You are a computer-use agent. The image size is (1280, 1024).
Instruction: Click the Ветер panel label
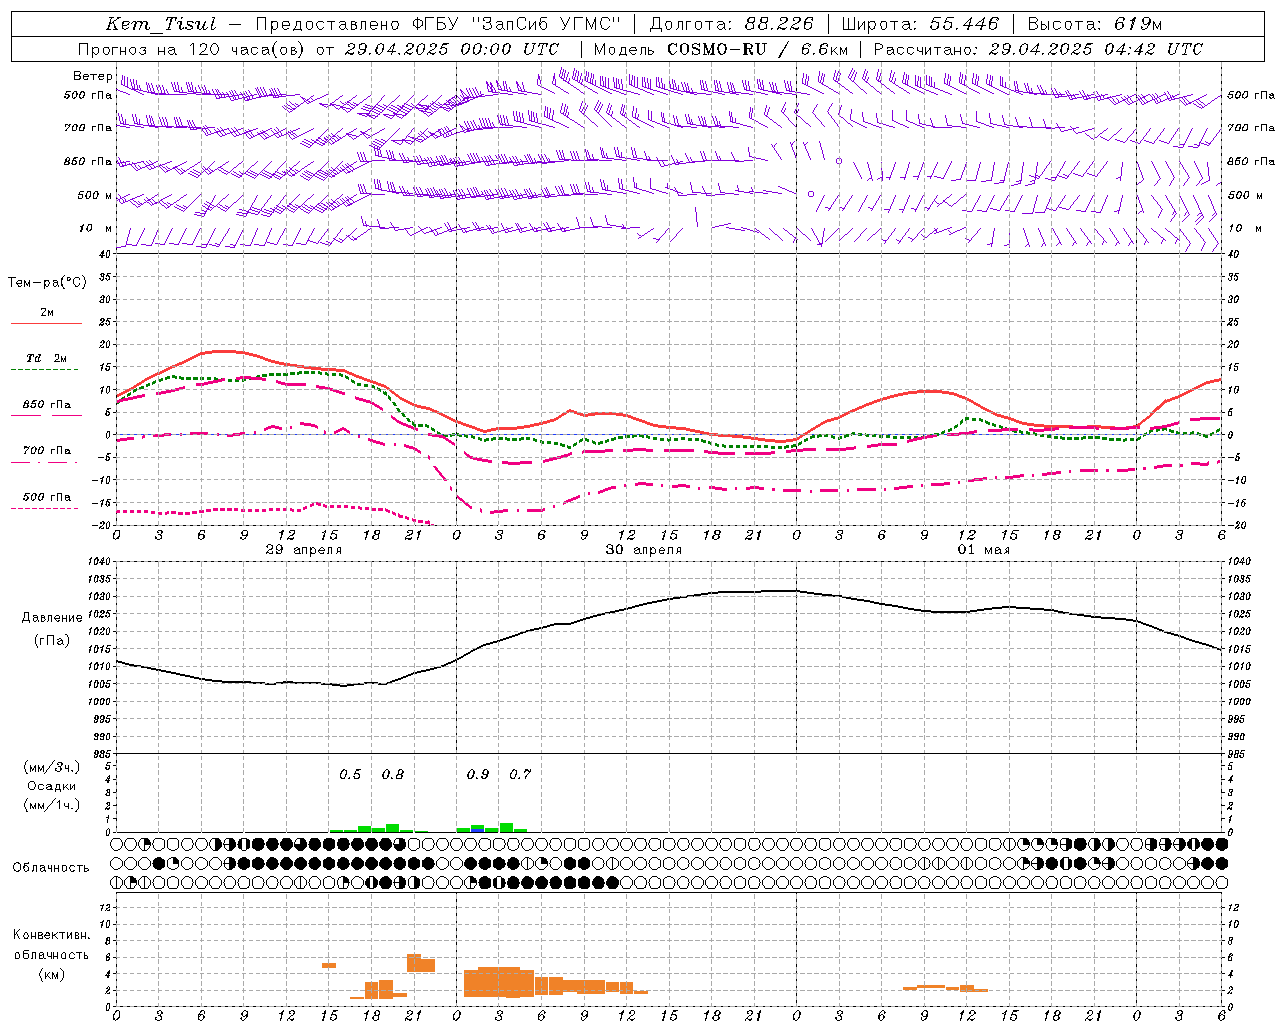pyautogui.click(x=92, y=76)
